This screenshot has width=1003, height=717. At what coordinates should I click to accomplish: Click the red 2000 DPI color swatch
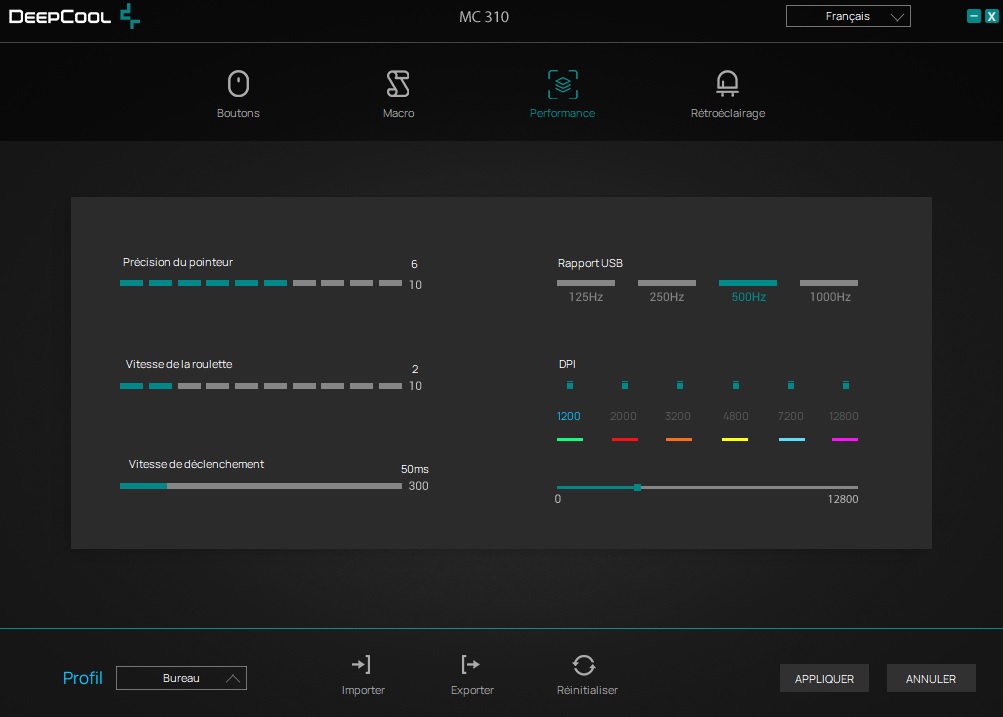pyautogui.click(x=624, y=439)
